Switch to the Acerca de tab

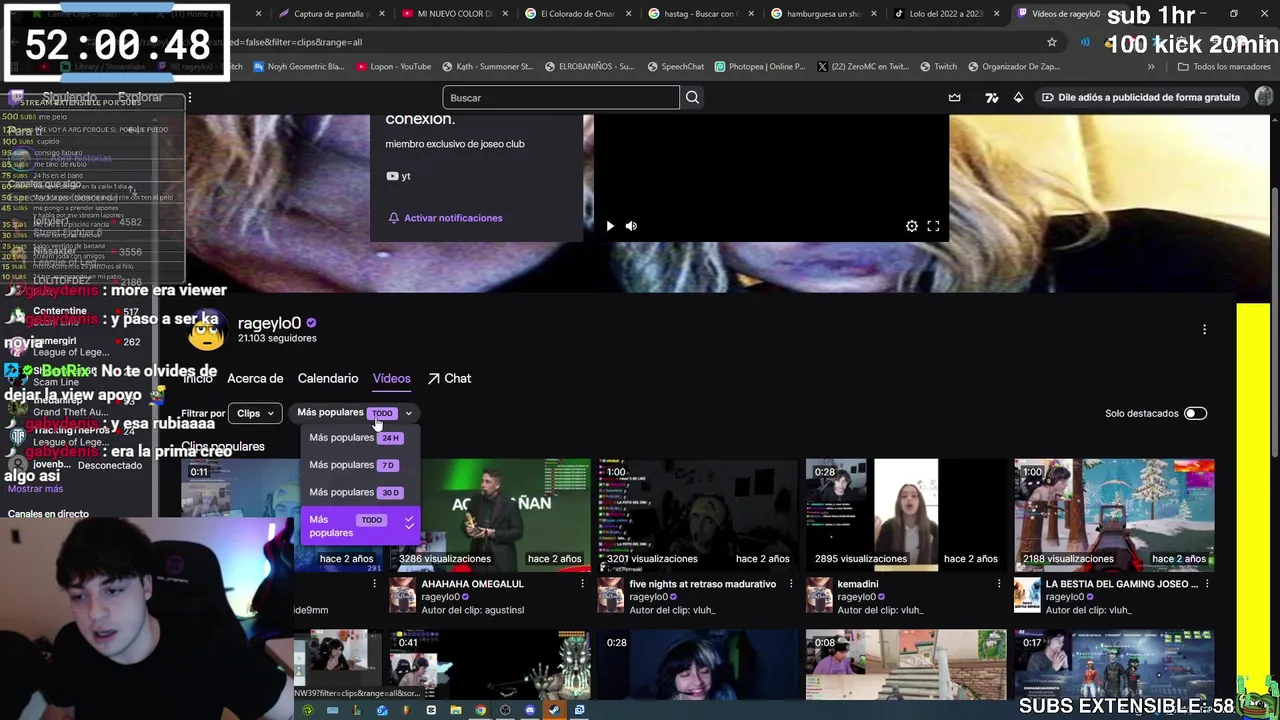tap(255, 378)
